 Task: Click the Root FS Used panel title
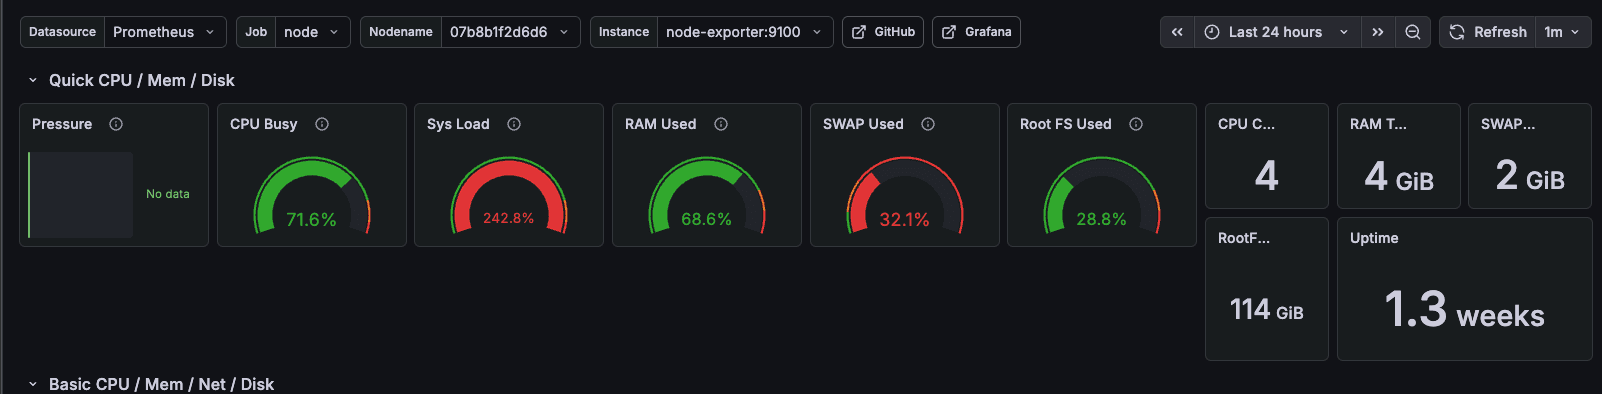pos(1066,124)
